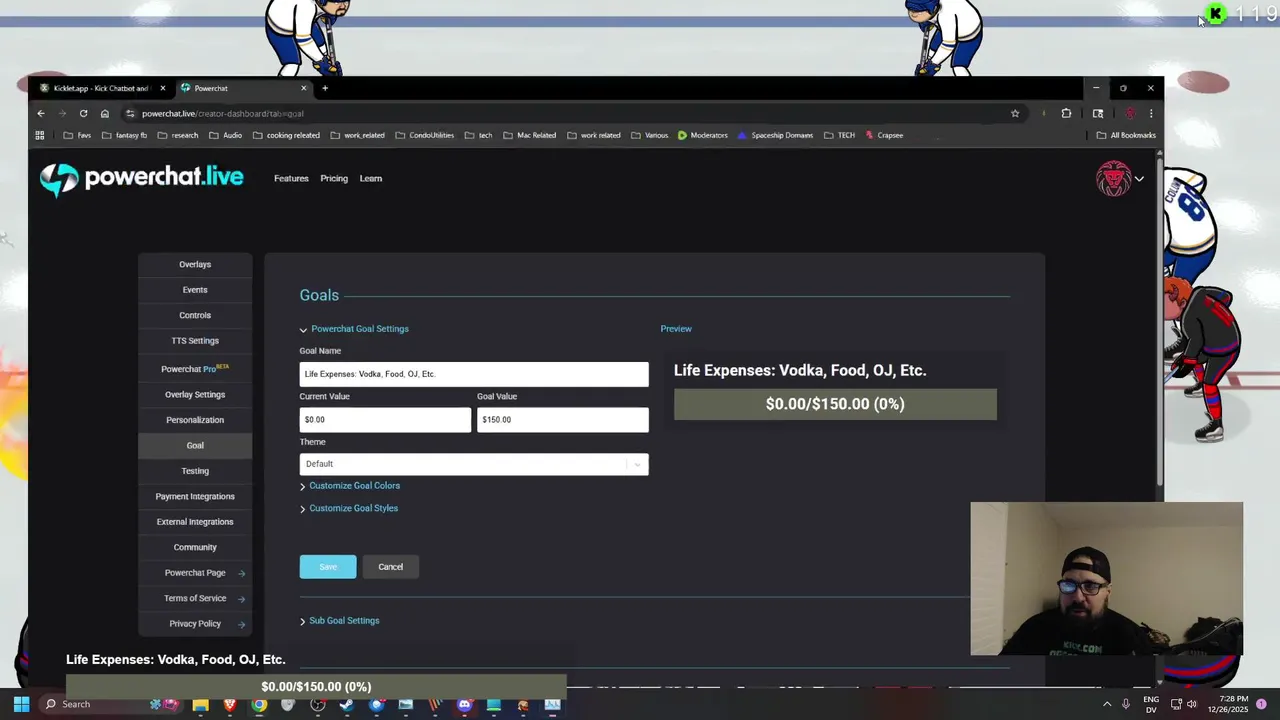This screenshot has height=720, width=1280.
Task: Open Chrome three-dot menu
Action: (1151, 113)
